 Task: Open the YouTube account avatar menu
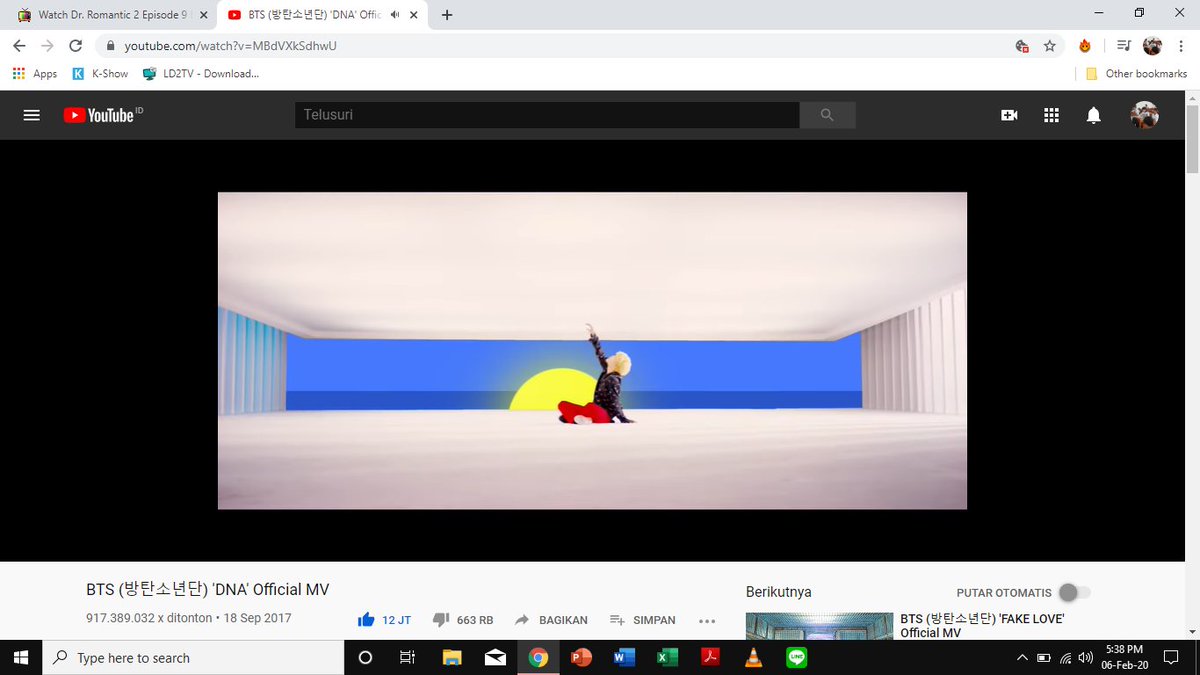coord(1144,115)
